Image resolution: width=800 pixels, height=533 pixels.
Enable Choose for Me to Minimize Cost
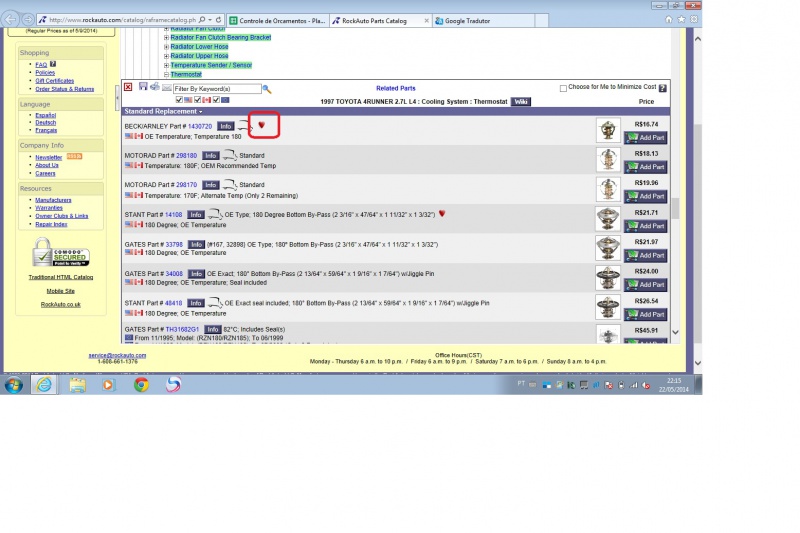point(563,88)
